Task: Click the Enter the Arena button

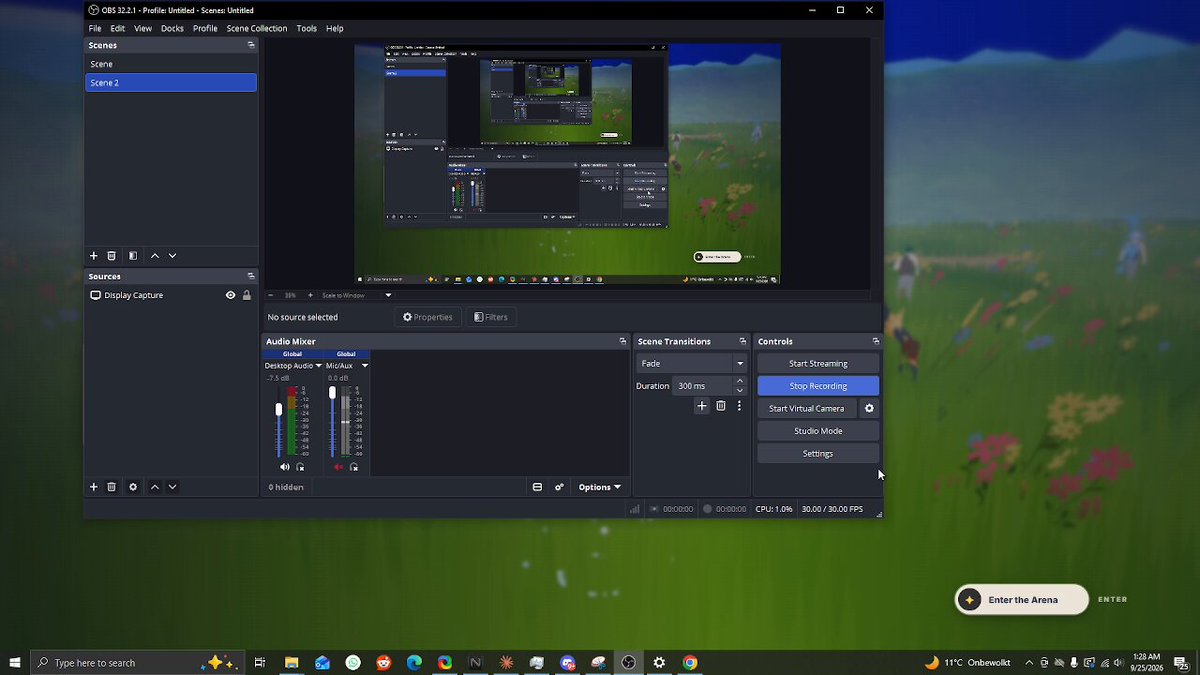Action: (1021, 600)
